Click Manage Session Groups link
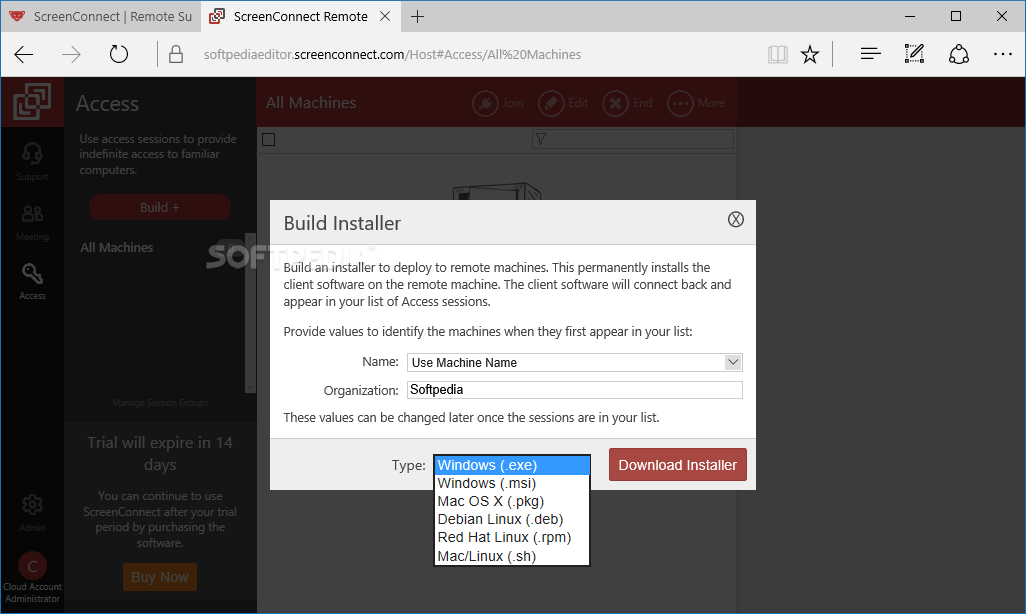The height and width of the screenshot is (614, 1026). click(160, 403)
